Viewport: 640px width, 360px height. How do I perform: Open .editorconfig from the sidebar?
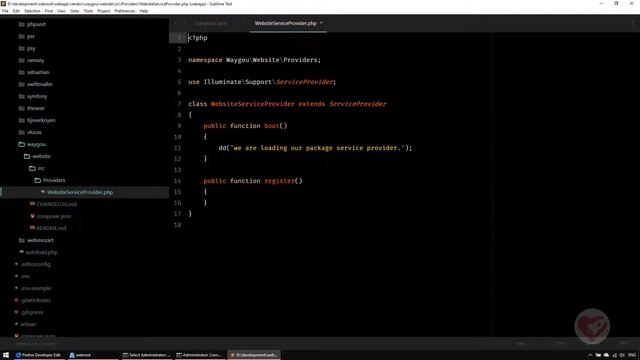[36, 264]
